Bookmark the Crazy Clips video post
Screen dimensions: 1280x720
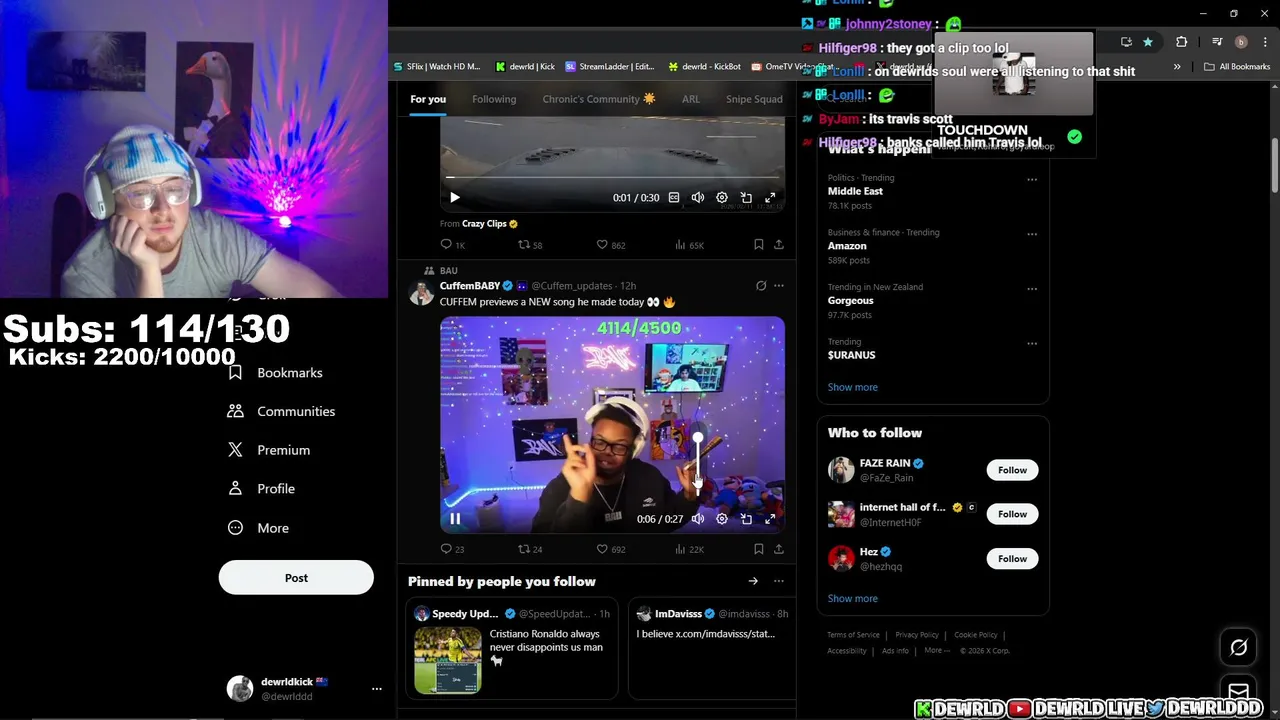758,244
